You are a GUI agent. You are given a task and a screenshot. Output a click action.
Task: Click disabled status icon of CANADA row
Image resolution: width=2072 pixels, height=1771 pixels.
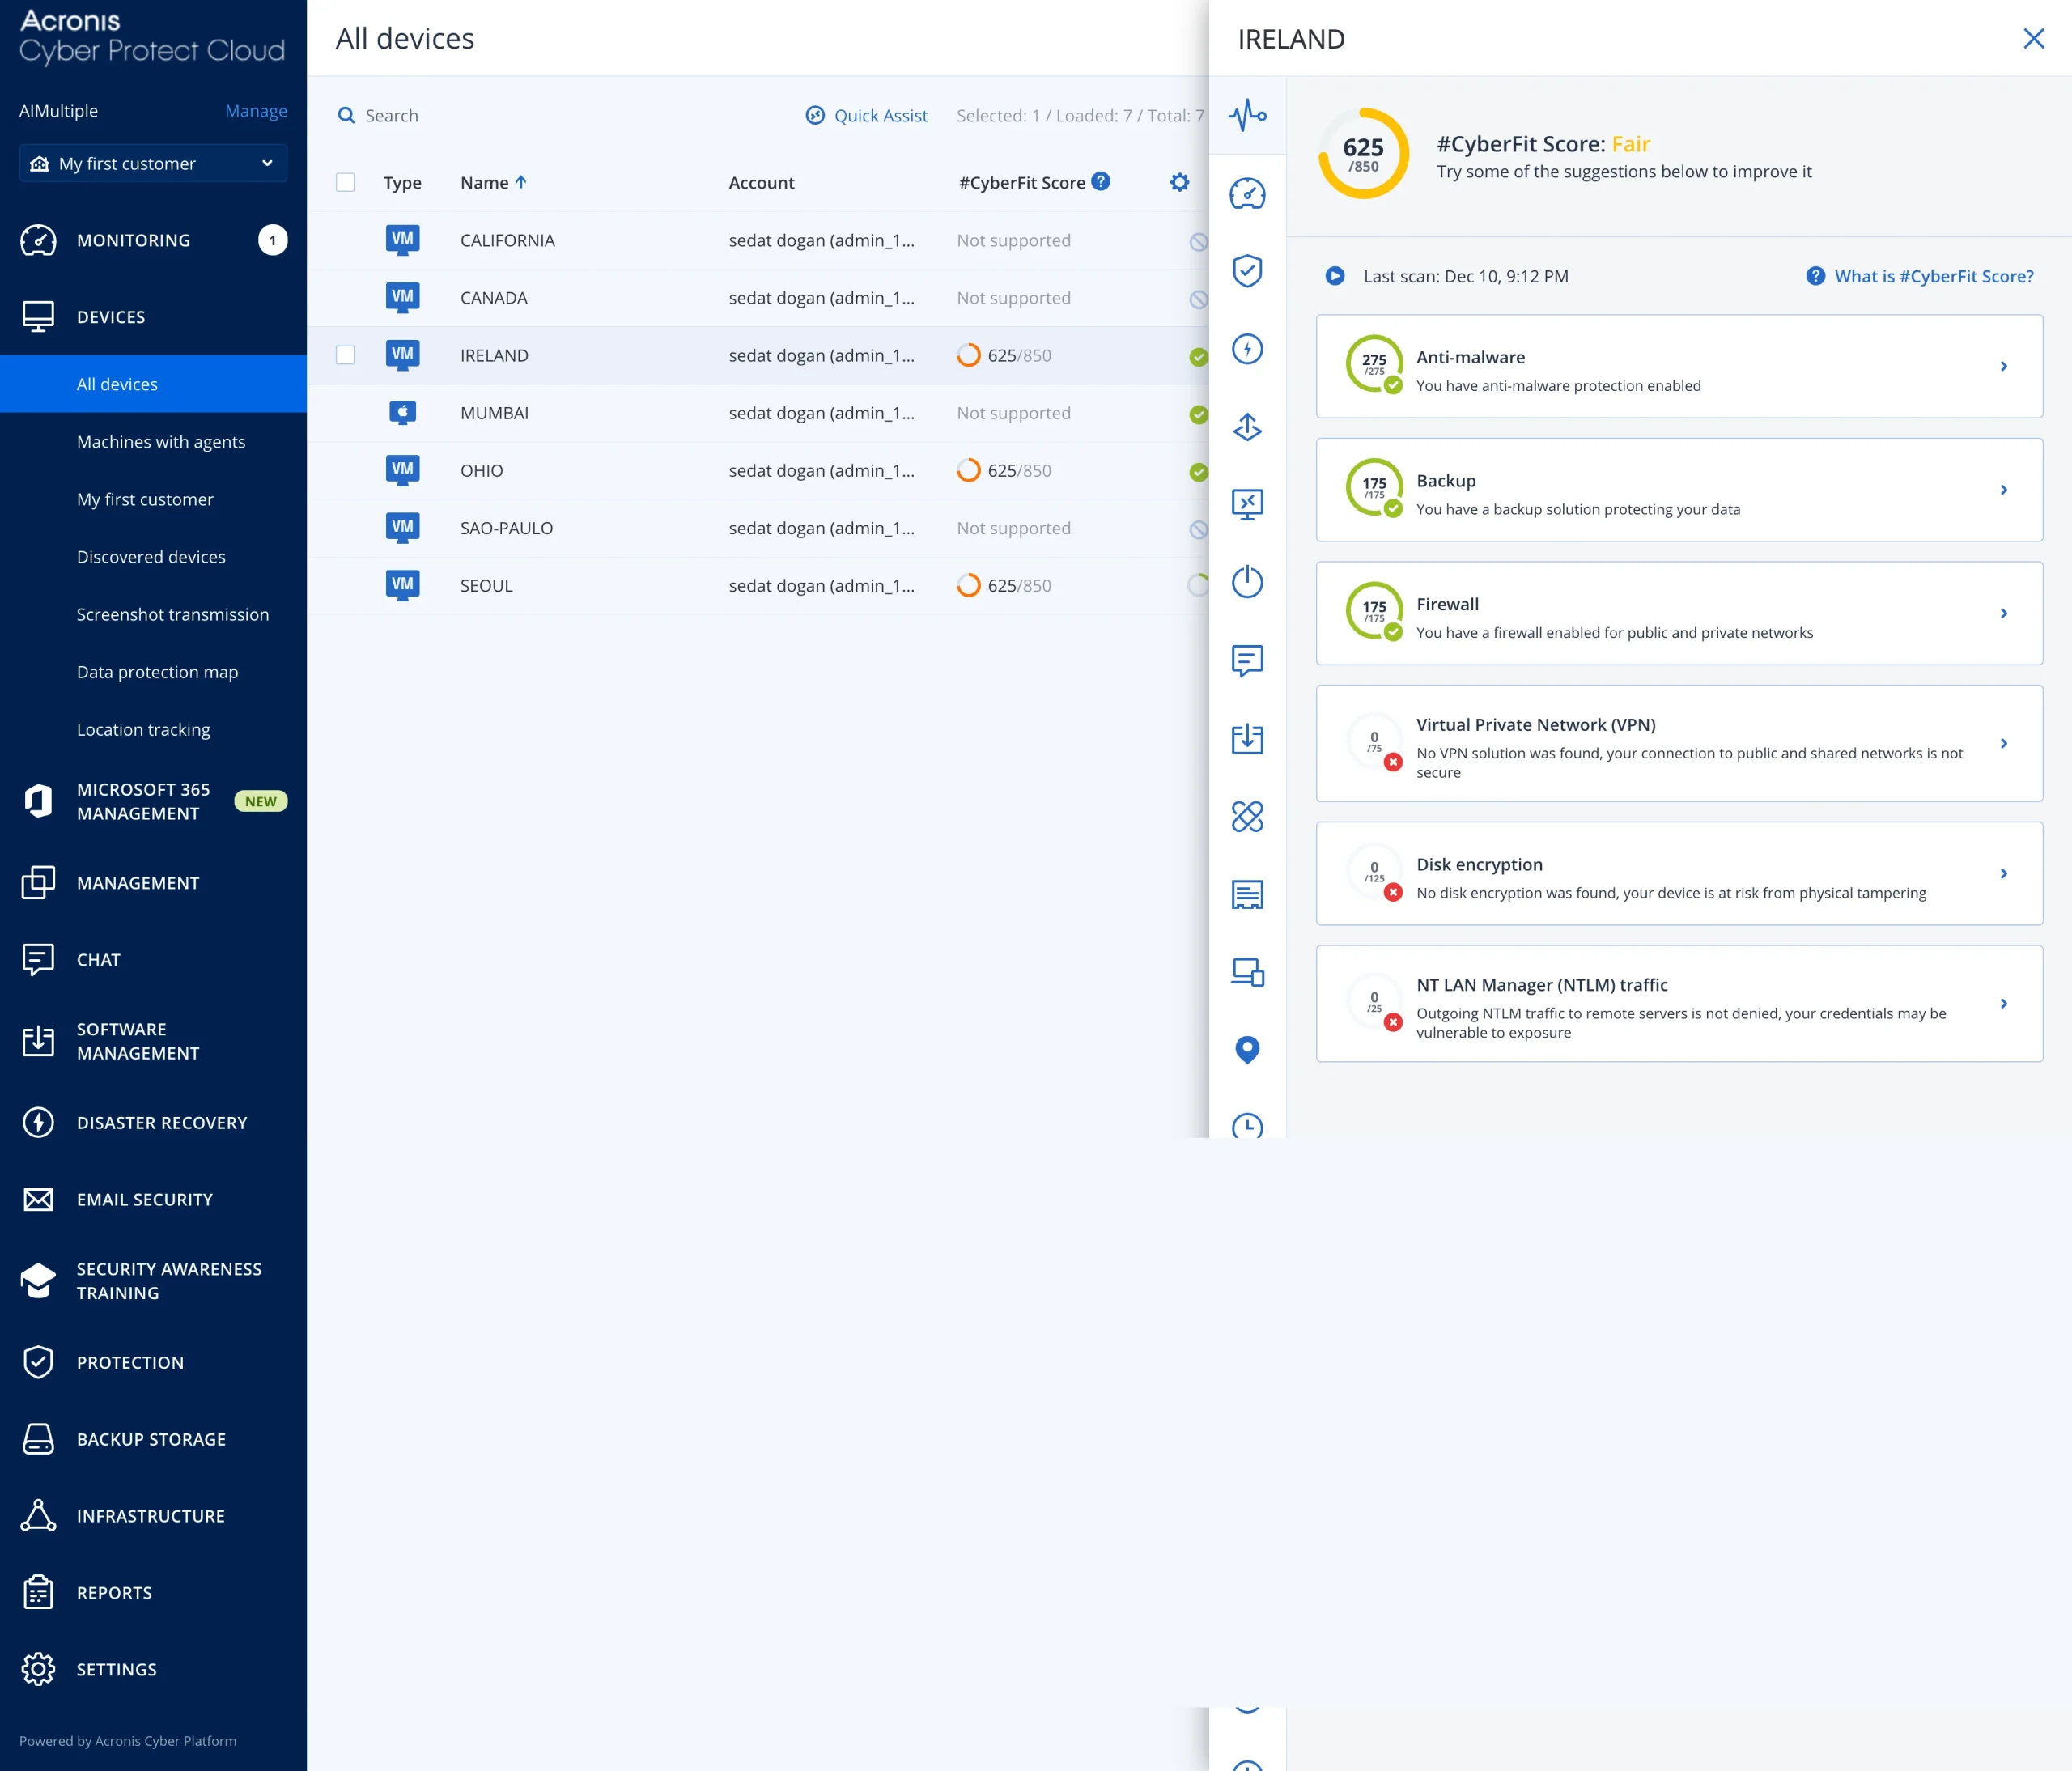[1198, 299]
